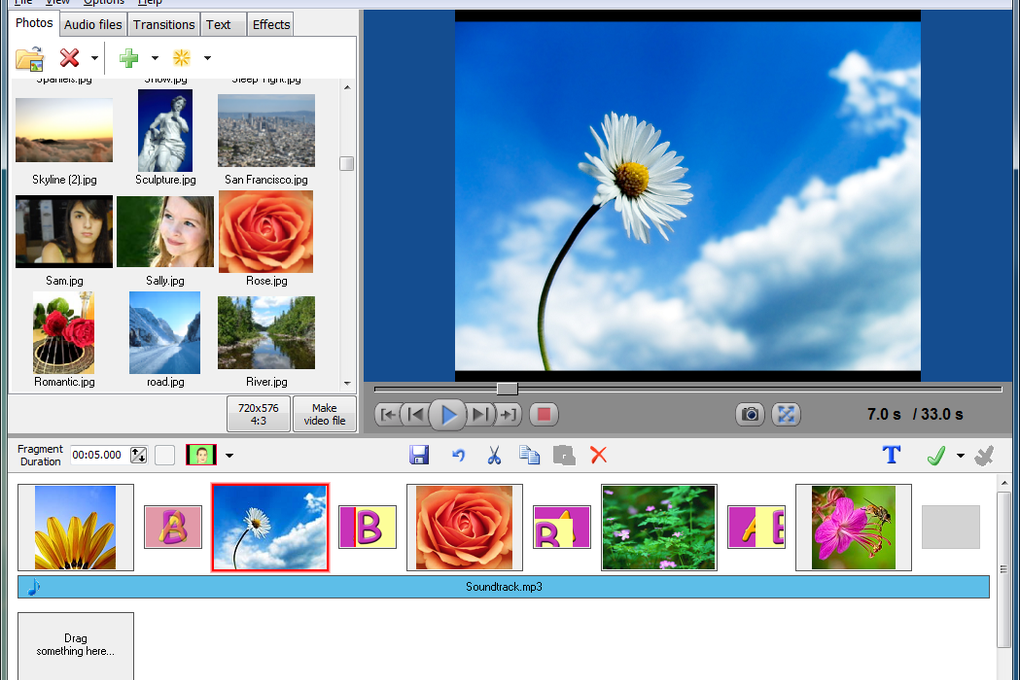Click the red X delete photo icon
Image resolution: width=1020 pixels, height=680 pixels.
pos(69,58)
